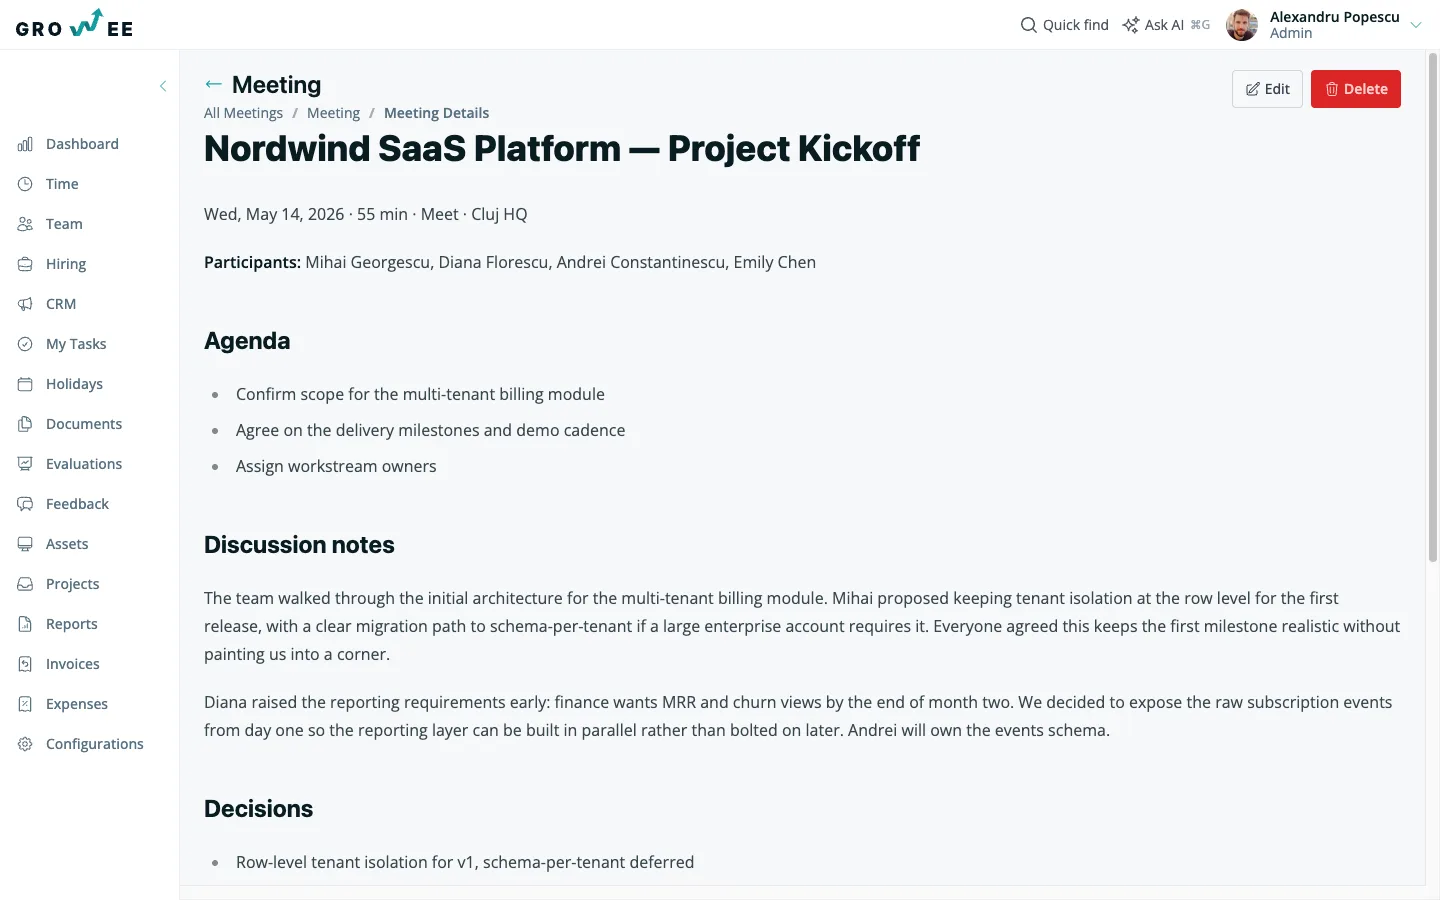The image size is (1440, 900).
Task: Open Invoices in the sidebar
Action: tap(72, 664)
